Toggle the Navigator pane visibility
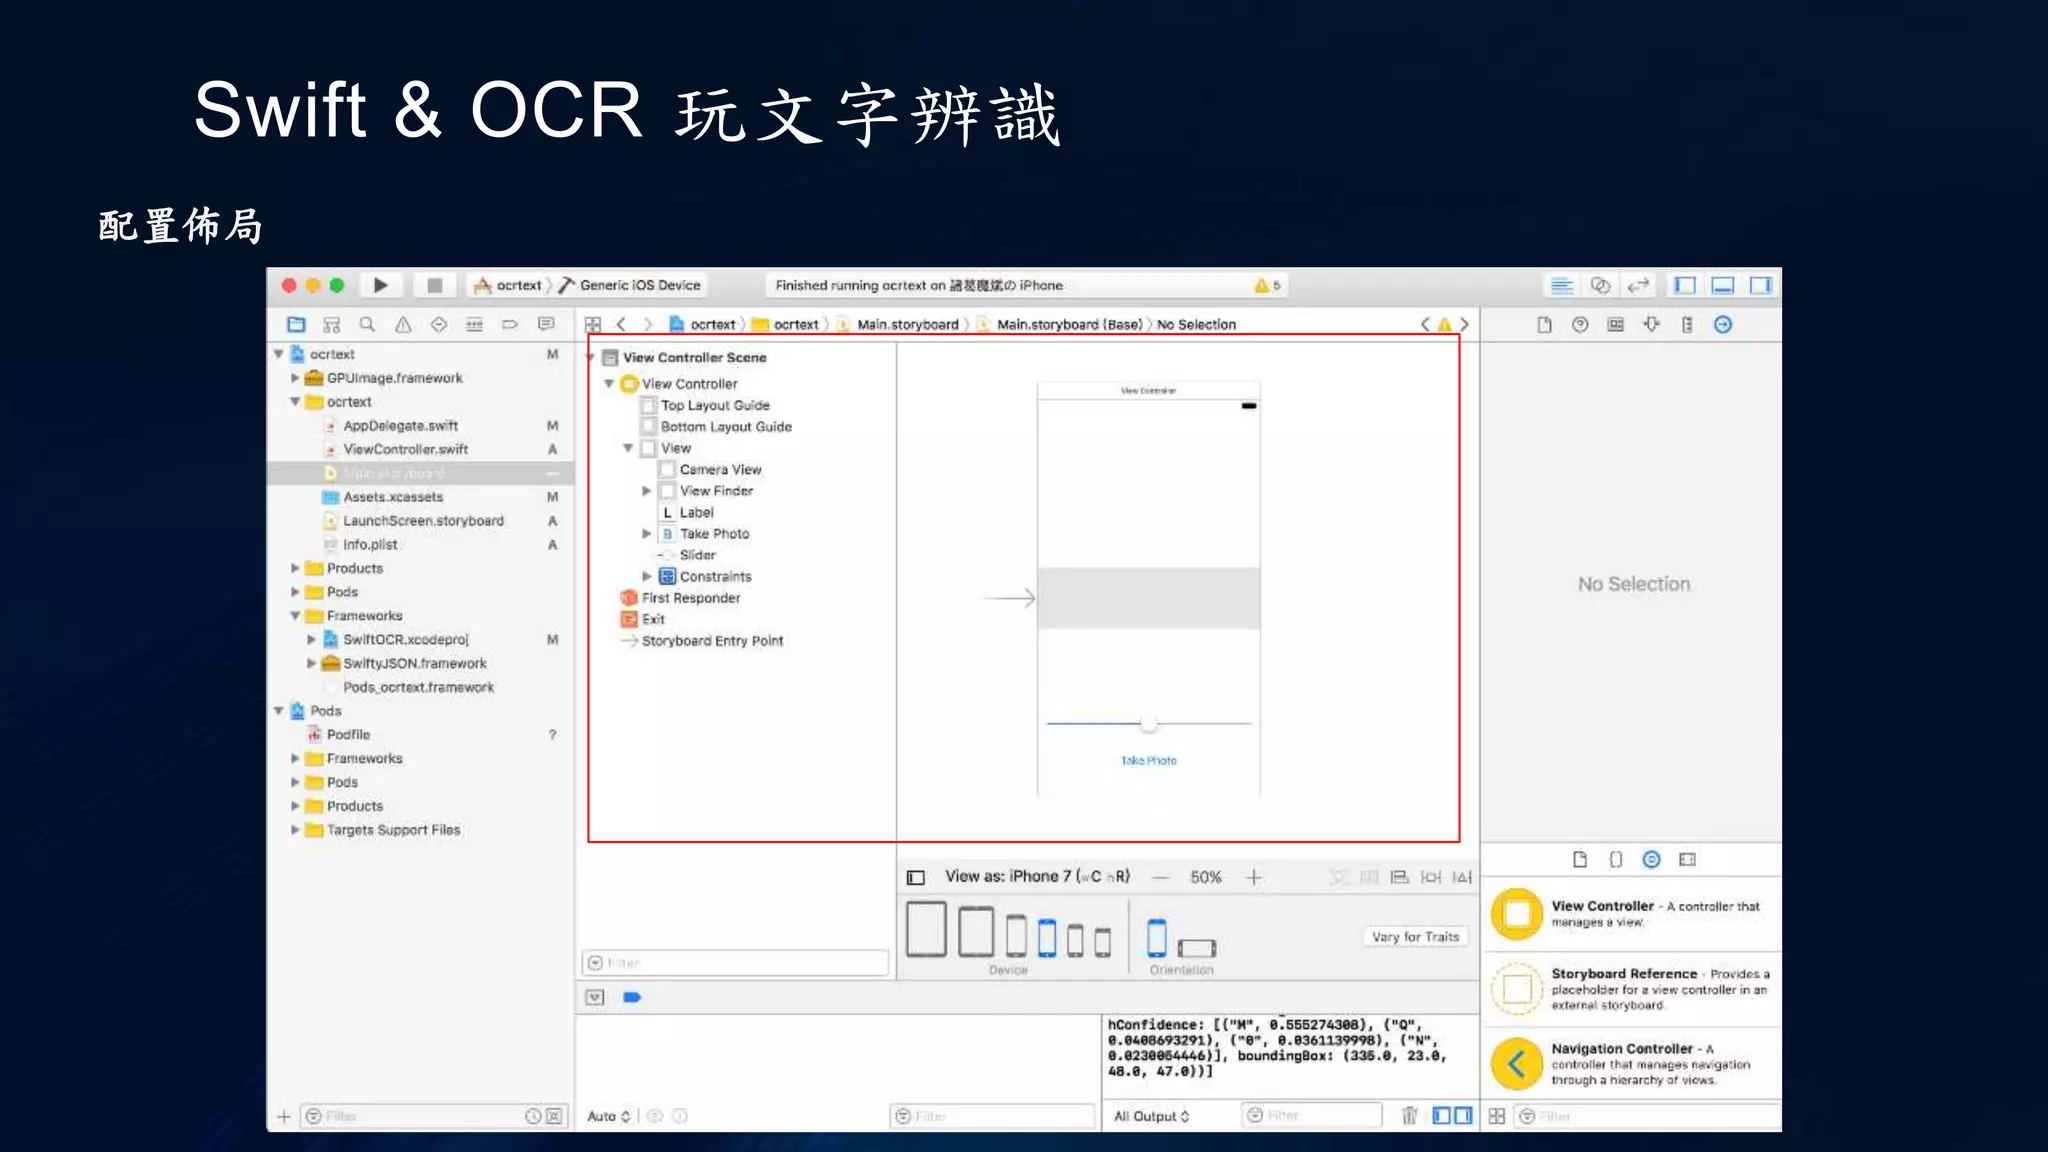This screenshot has height=1152, width=2048. 1685,285
